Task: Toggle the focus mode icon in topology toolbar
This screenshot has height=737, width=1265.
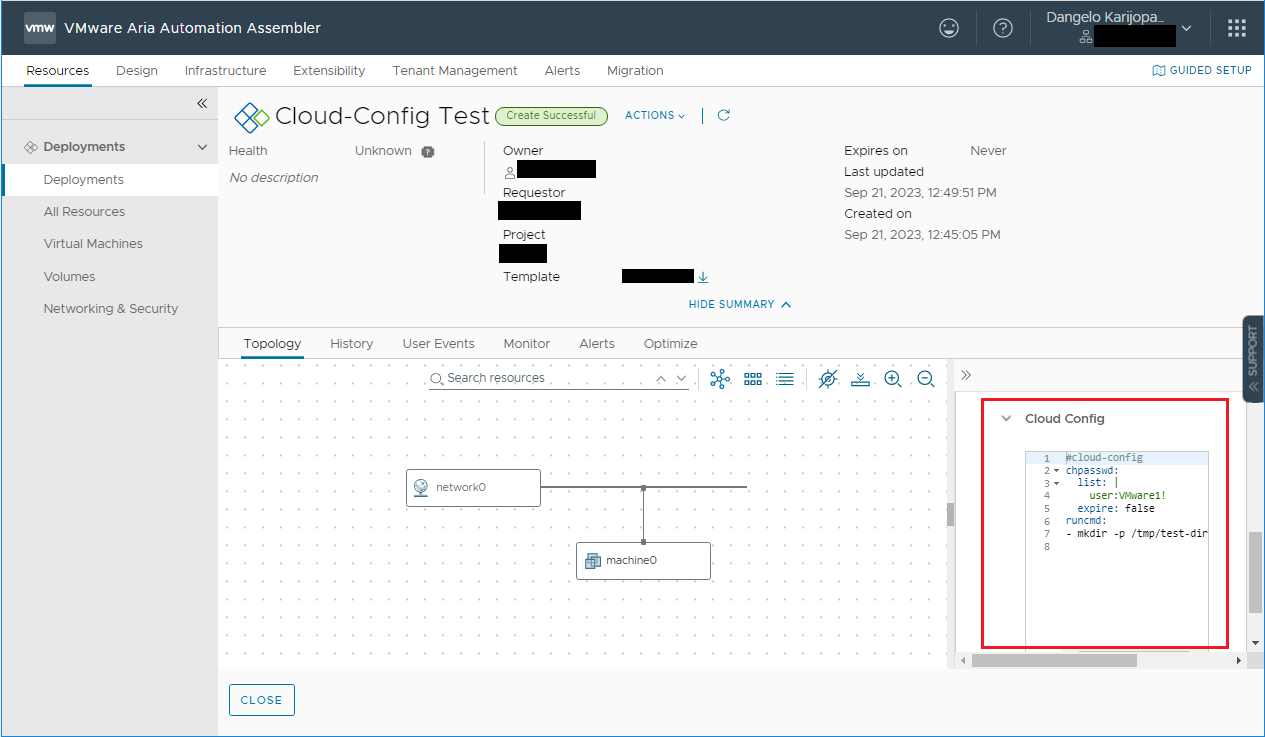Action: (x=827, y=378)
